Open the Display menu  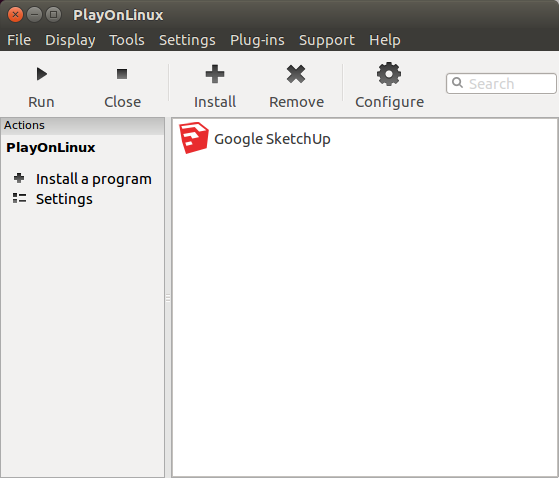click(x=70, y=40)
